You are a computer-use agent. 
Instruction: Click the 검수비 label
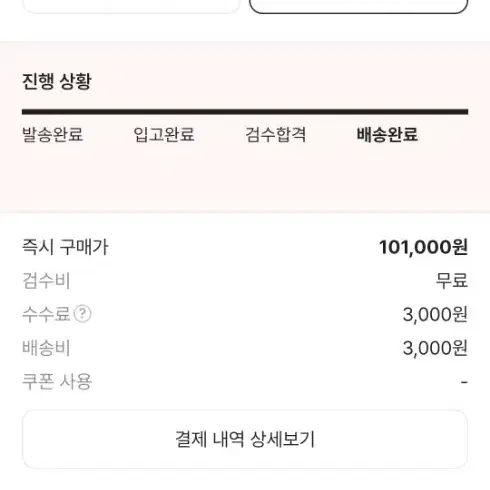click(46, 281)
